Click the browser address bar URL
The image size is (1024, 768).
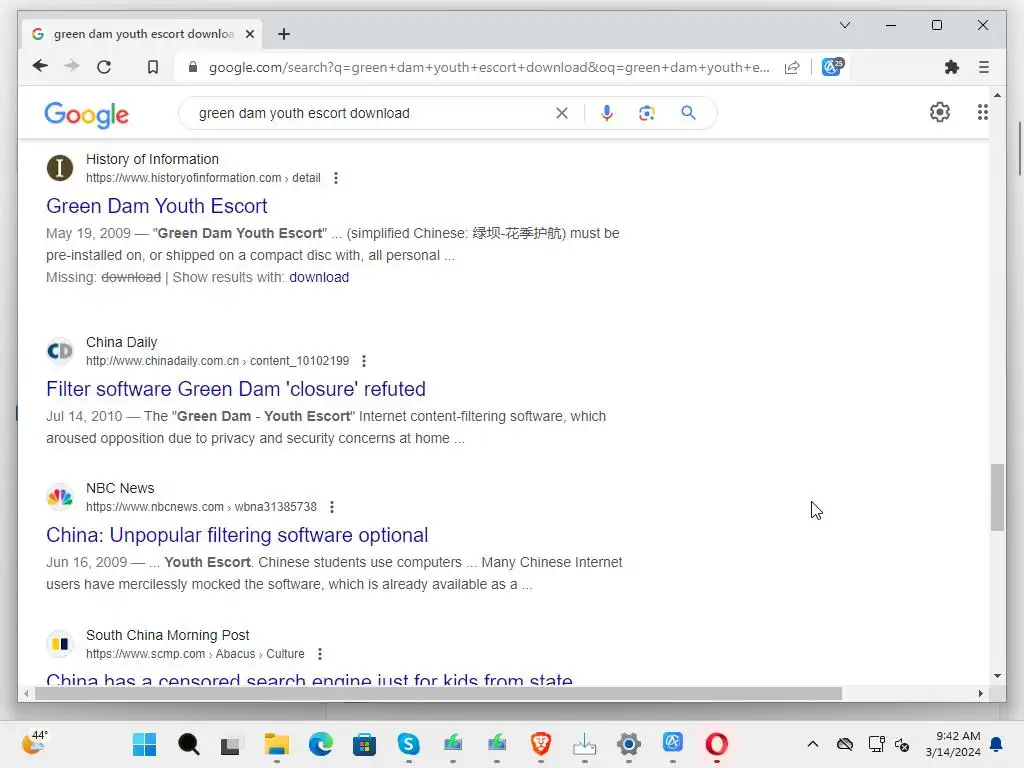[488, 67]
